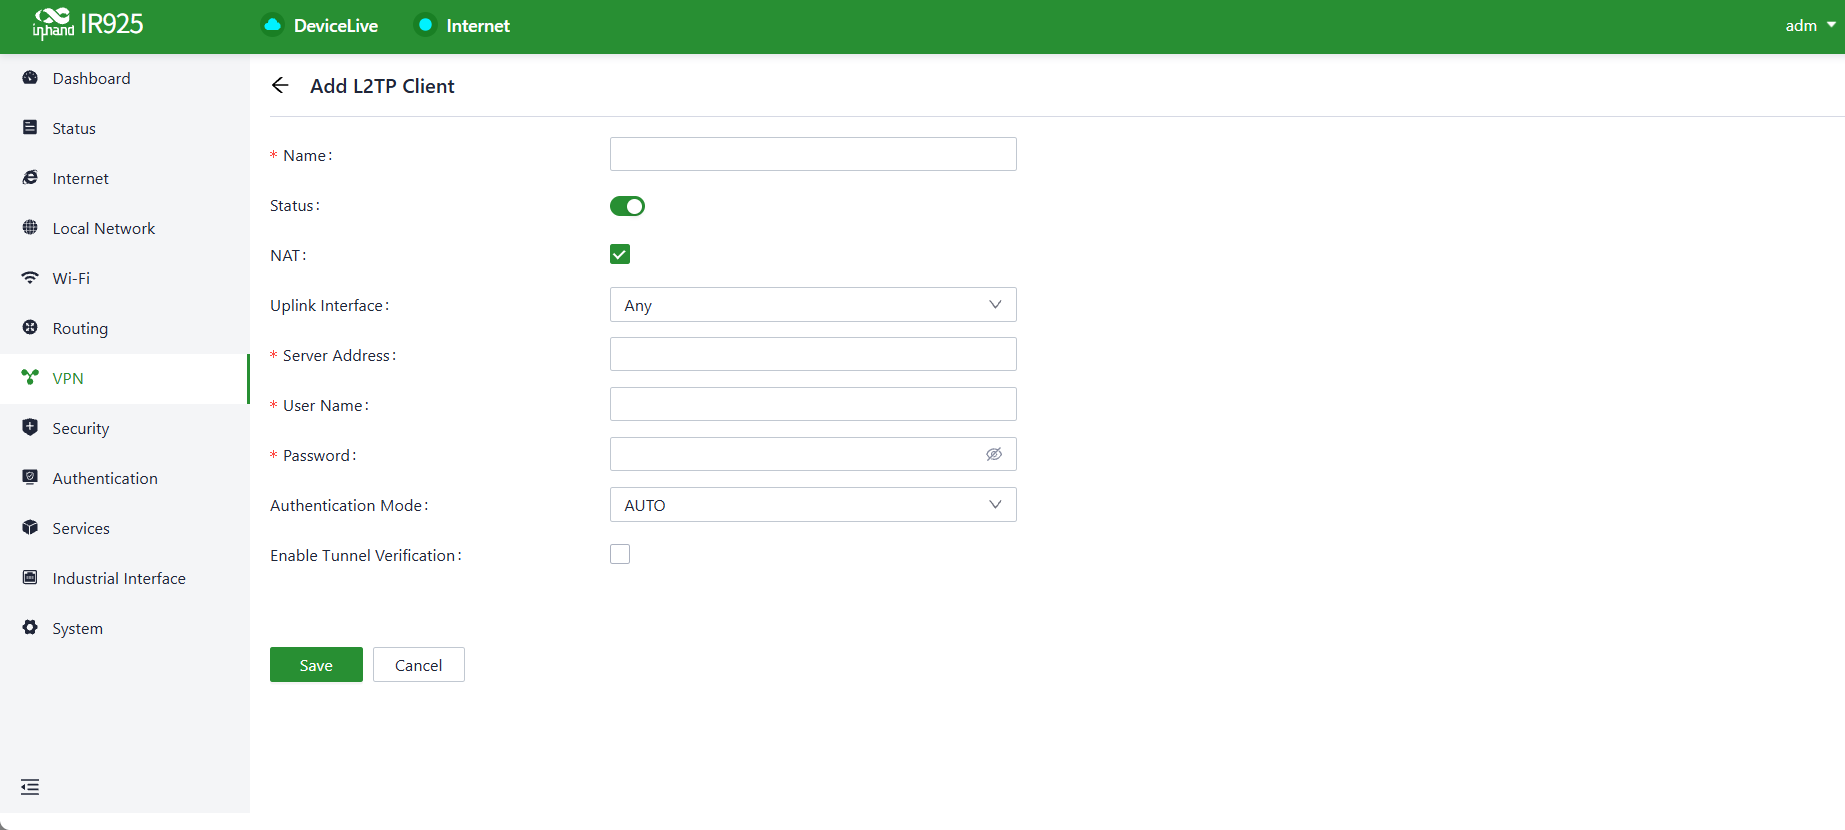
Task: Open the Authentication menu item
Action: point(125,478)
